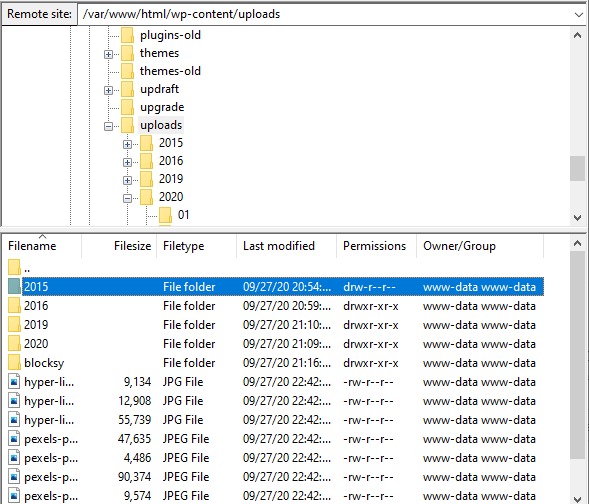
Task: Select the 01 subfolder in tree
Action: coord(183,215)
